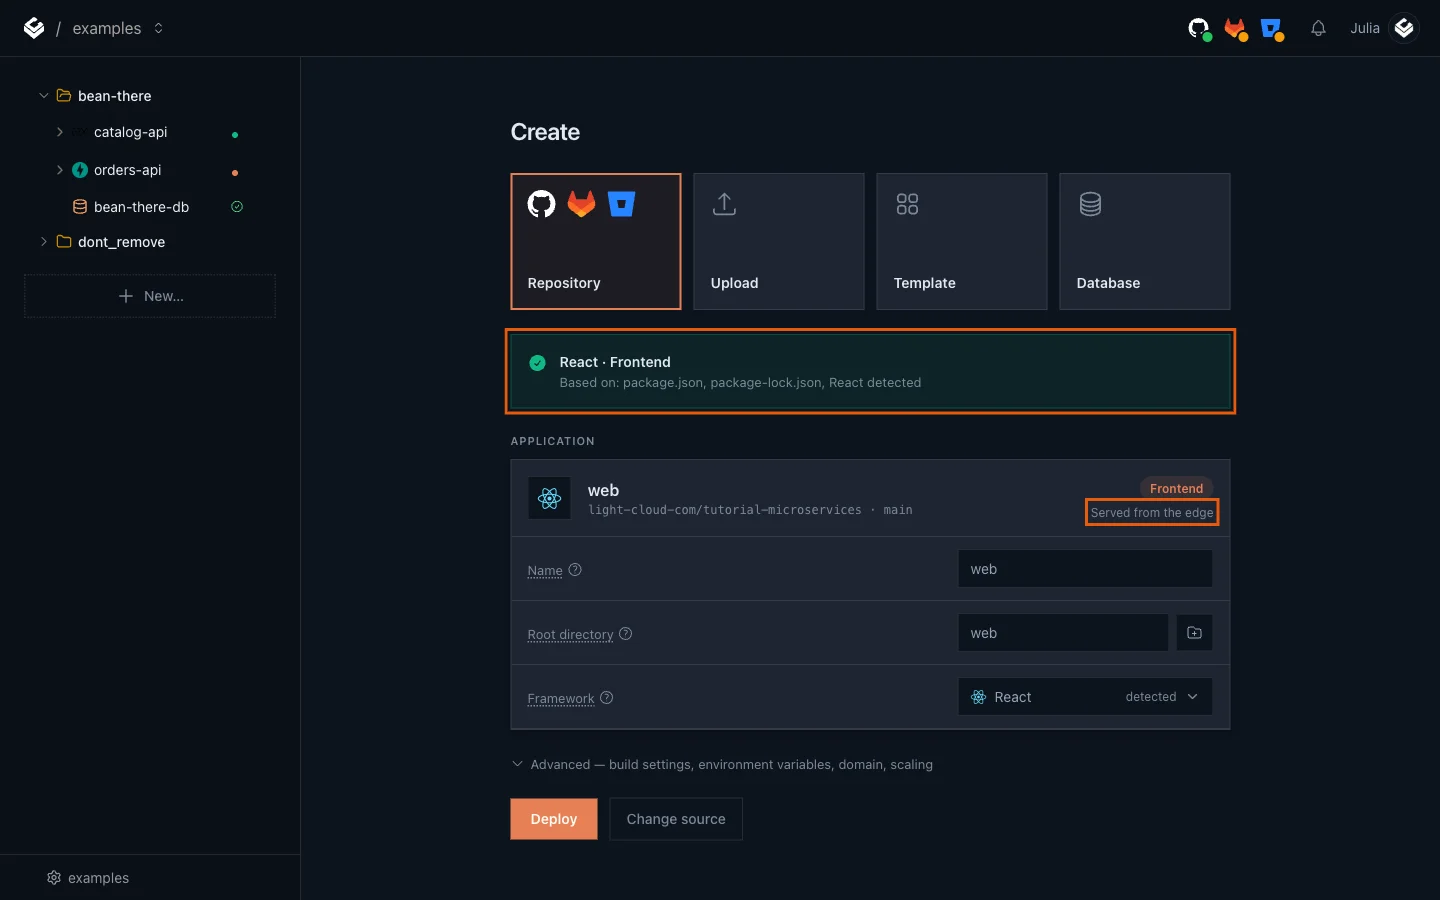Open Julia's account avatar menu
Image resolution: width=1440 pixels, height=900 pixels.
[1404, 28]
